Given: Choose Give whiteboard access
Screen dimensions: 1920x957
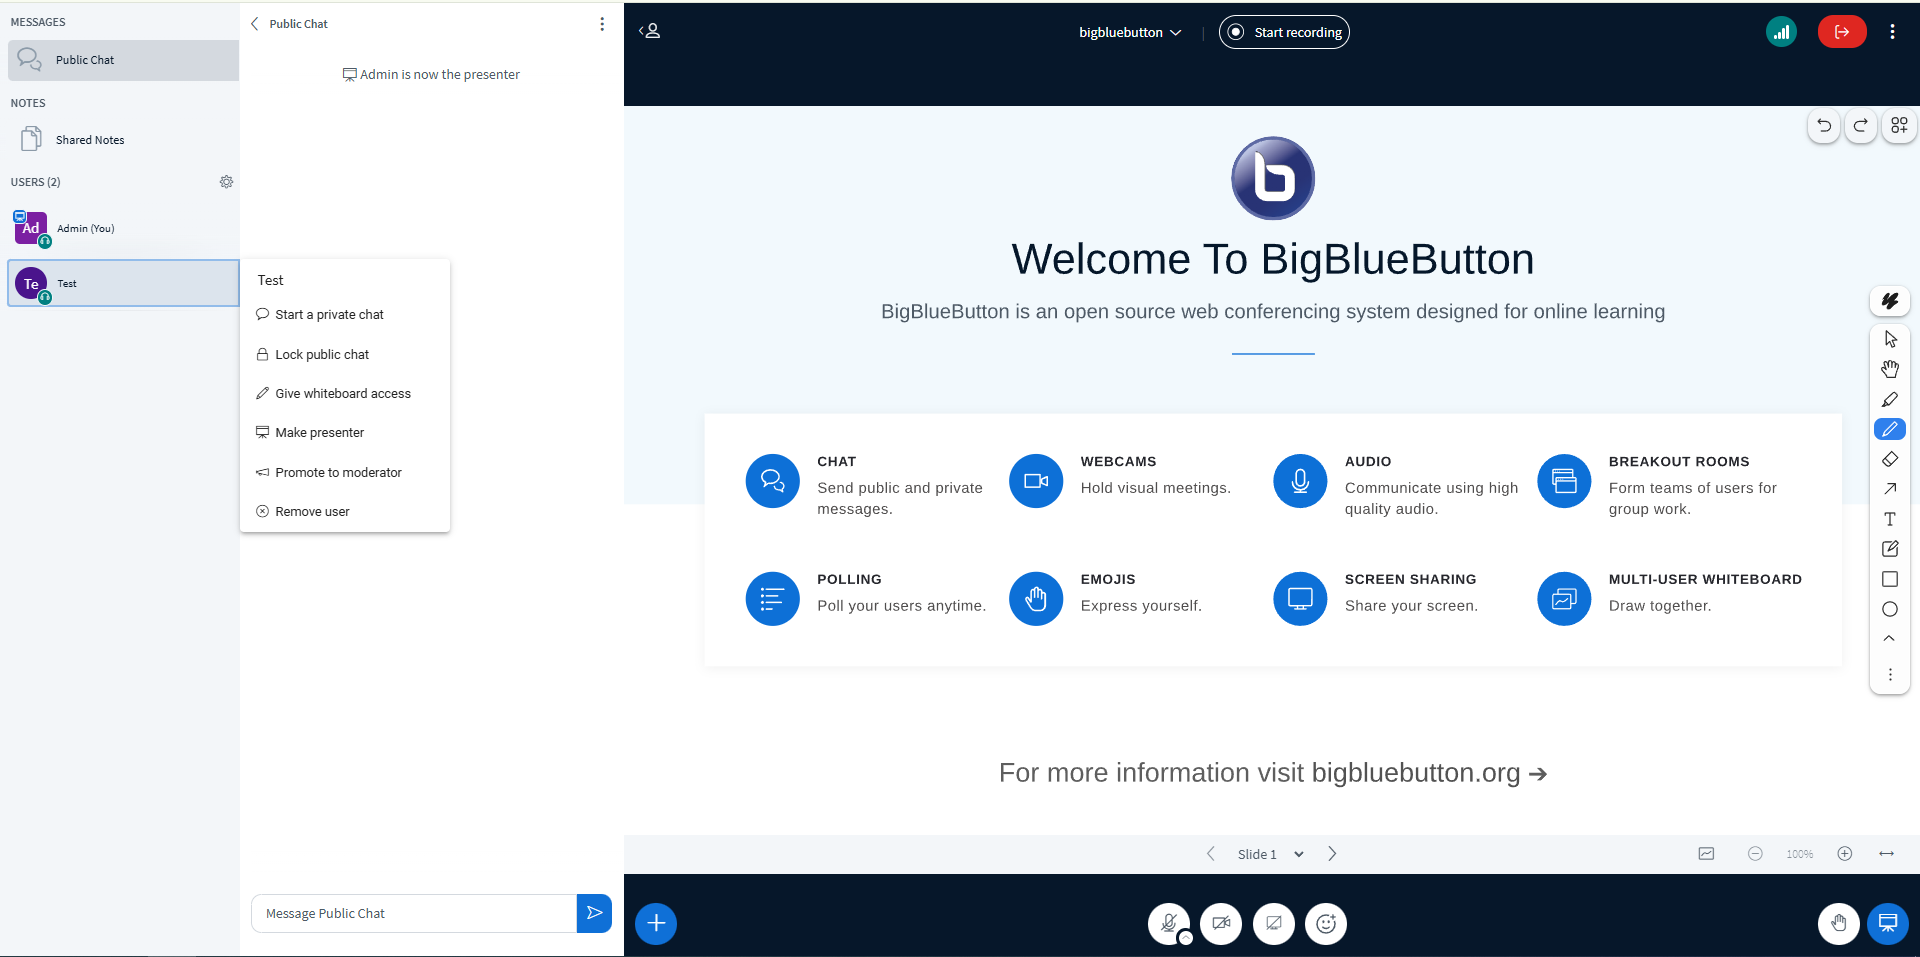Looking at the screenshot, I should point(345,393).
